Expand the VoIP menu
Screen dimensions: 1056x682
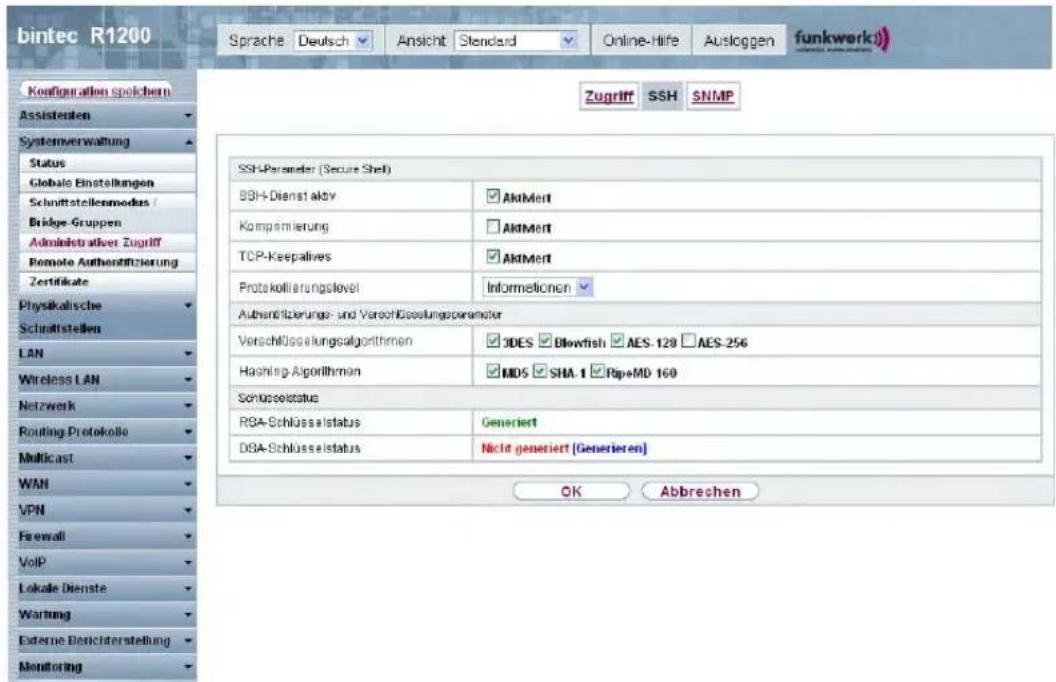click(106, 562)
